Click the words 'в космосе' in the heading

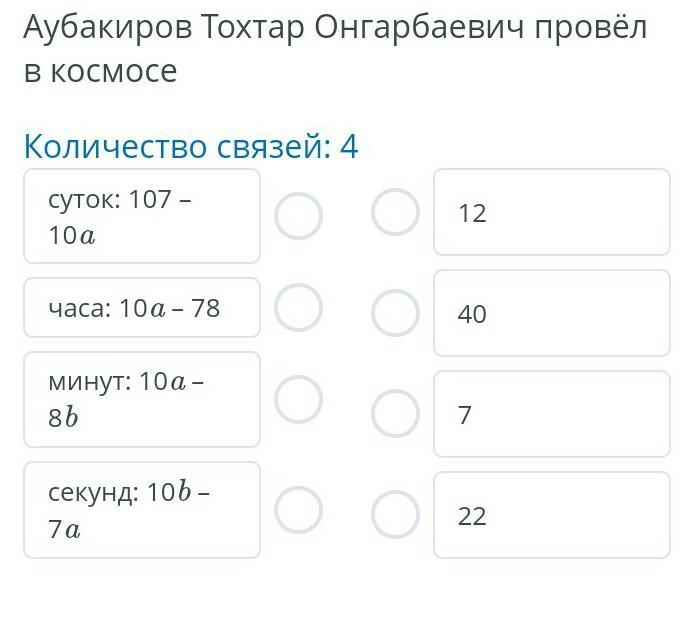[x=100, y=71]
